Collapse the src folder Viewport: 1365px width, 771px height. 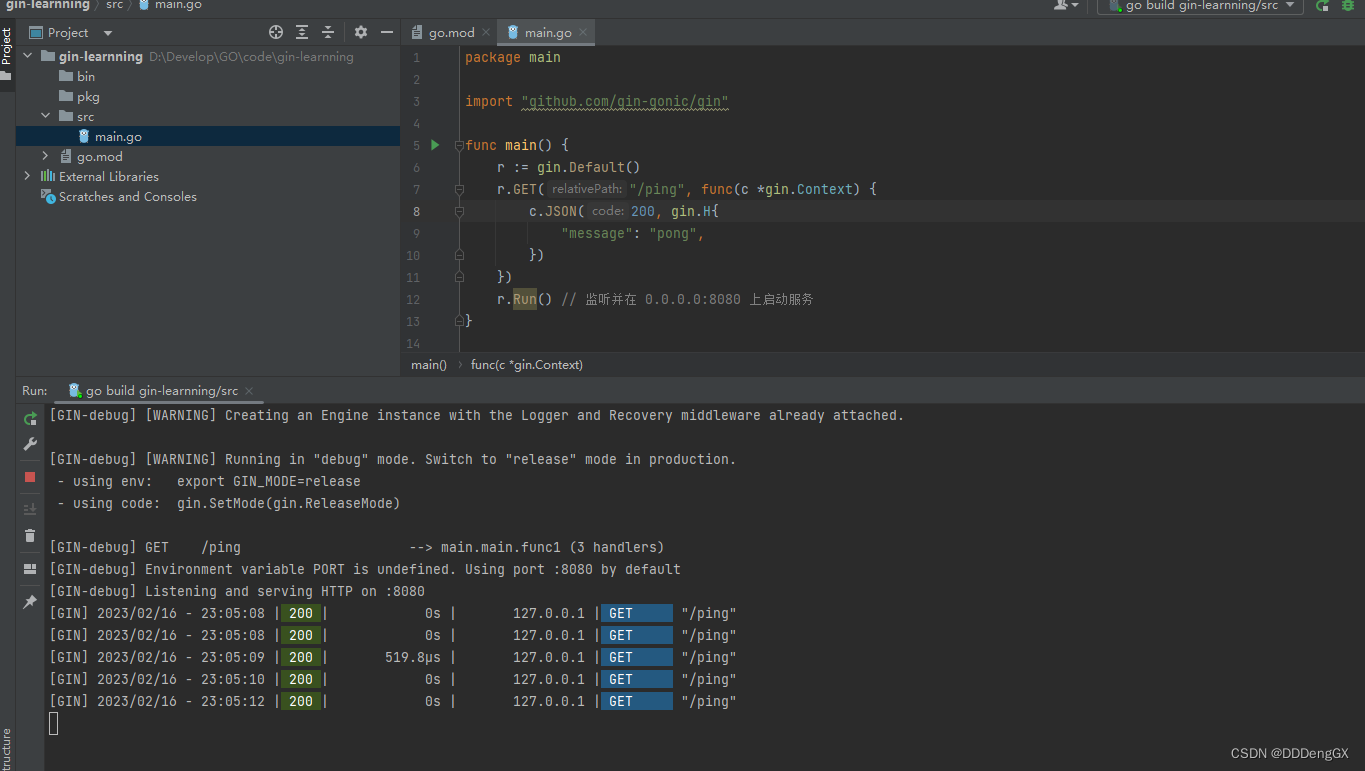coord(45,117)
